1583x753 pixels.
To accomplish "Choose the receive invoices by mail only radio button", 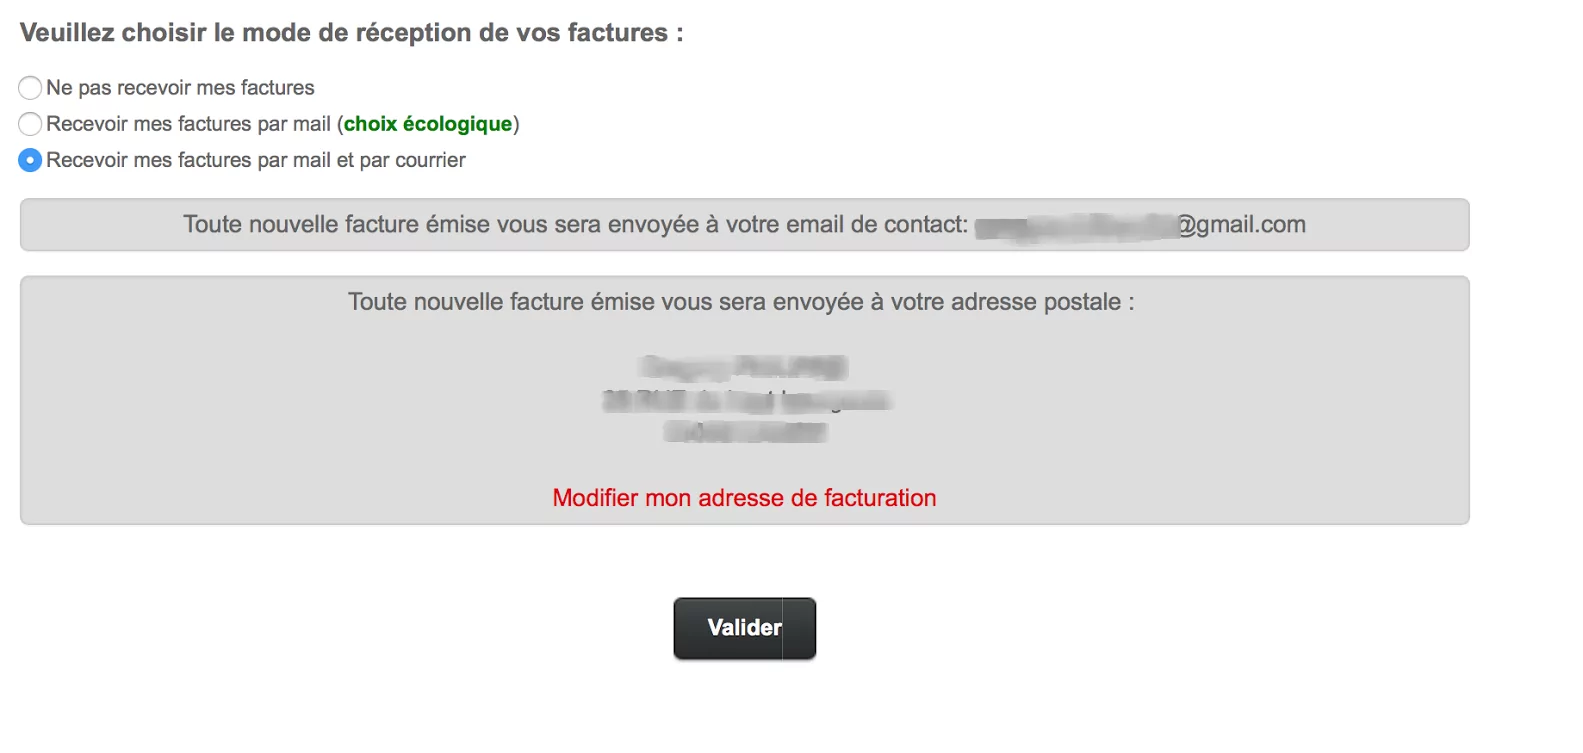I will click(x=30, y=124).
